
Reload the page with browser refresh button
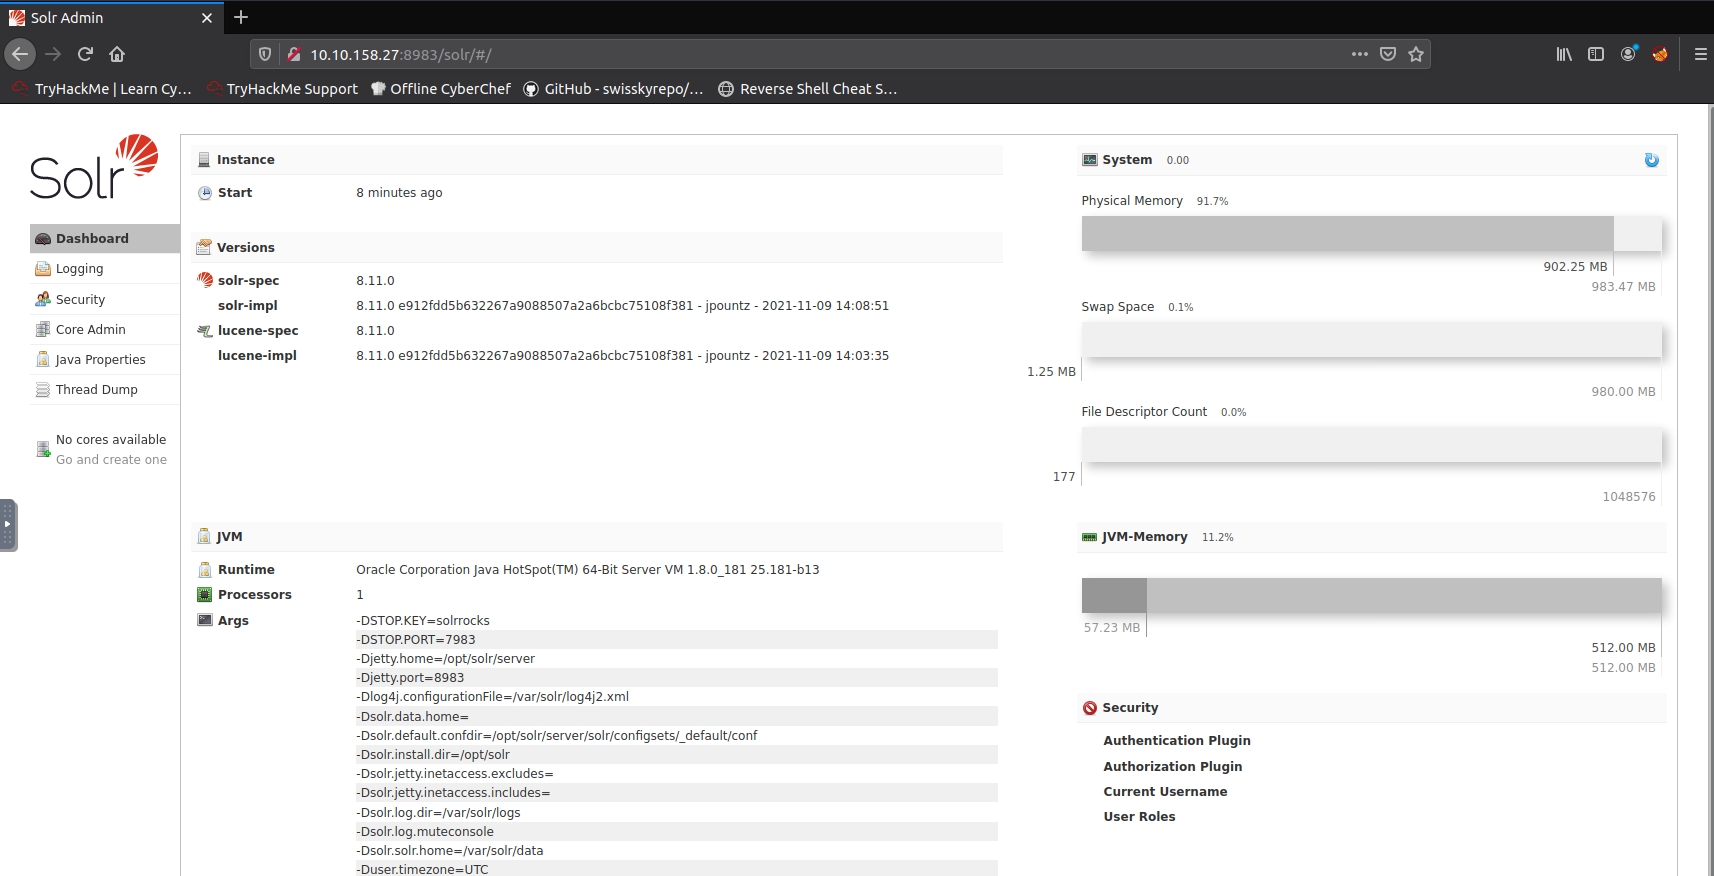[85, 54]
